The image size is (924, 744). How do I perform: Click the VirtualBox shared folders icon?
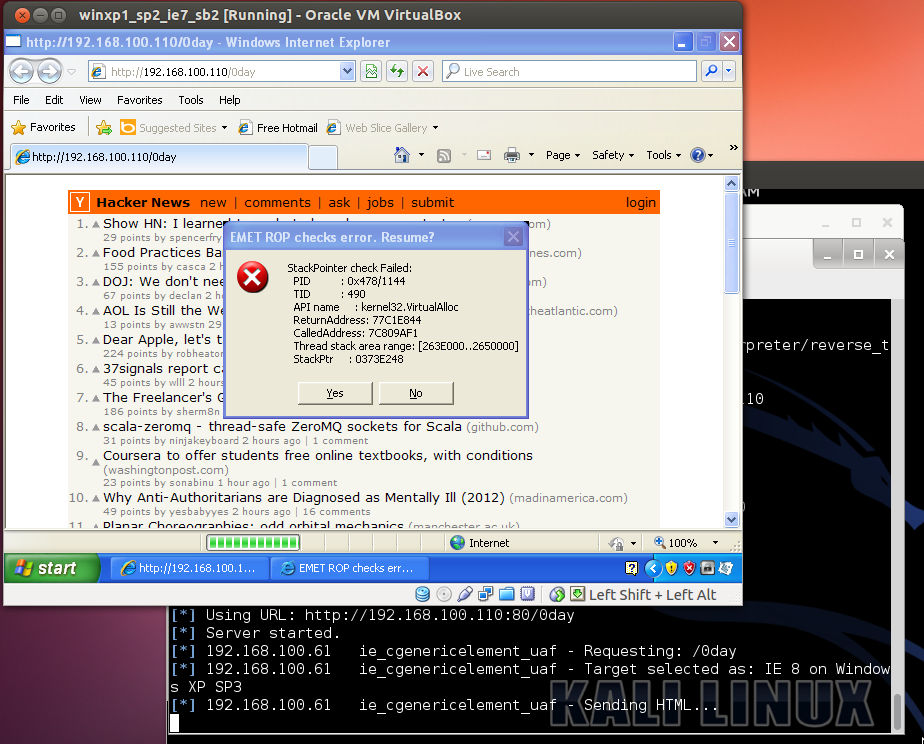pyautogui.click(x=507, y=594)
